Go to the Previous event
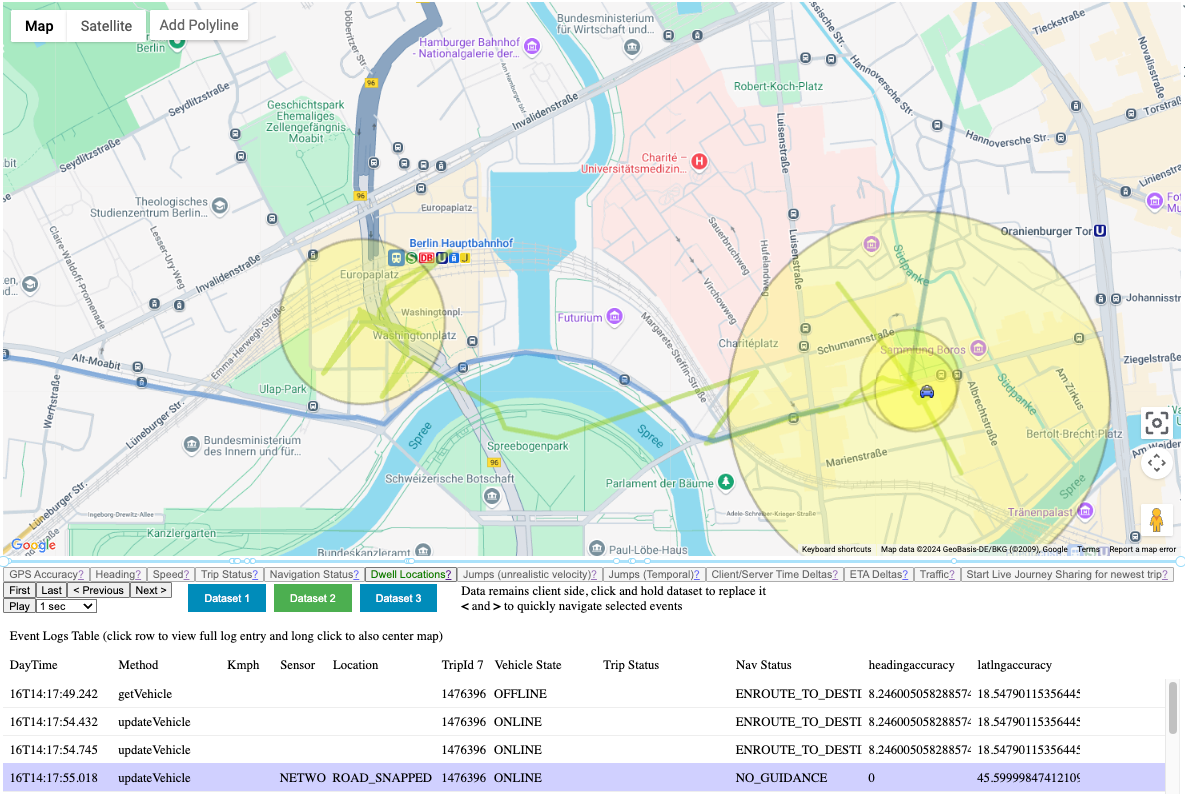This screenshot has width=1185, height=794. coord(98,590)
